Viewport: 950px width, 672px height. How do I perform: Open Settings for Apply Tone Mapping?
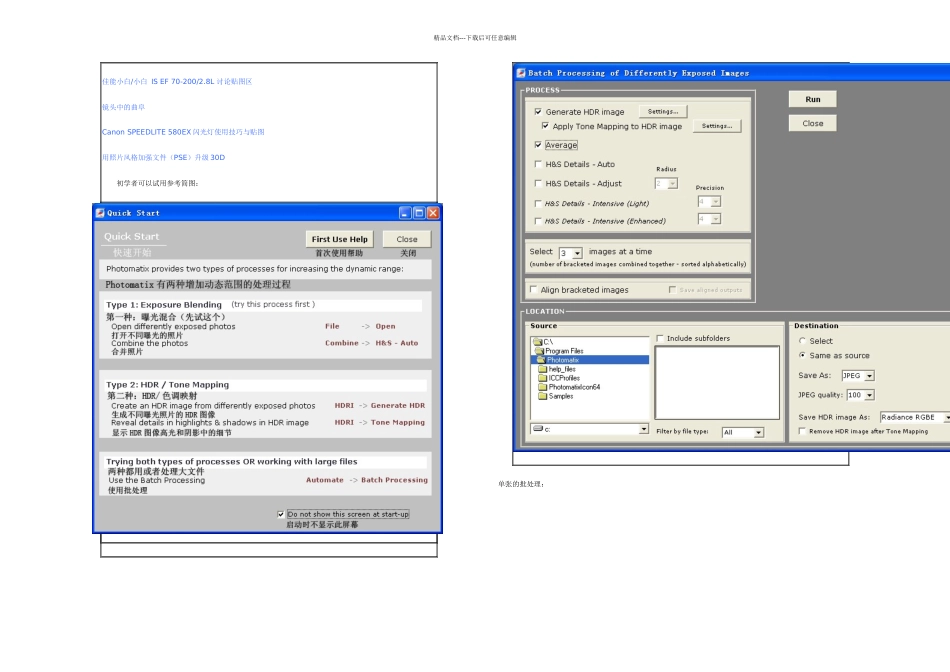coord(717,126)
